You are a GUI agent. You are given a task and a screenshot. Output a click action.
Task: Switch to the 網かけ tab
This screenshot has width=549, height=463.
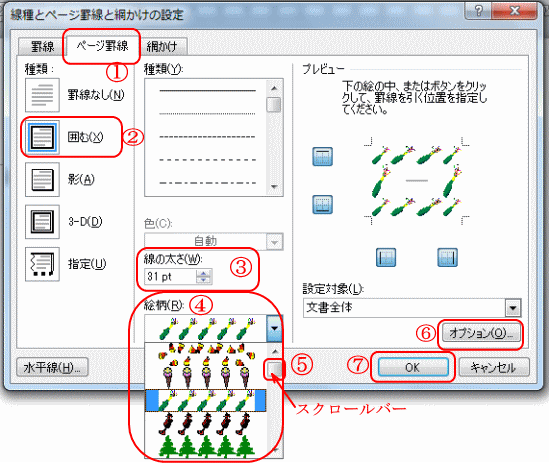coord(162,47)
